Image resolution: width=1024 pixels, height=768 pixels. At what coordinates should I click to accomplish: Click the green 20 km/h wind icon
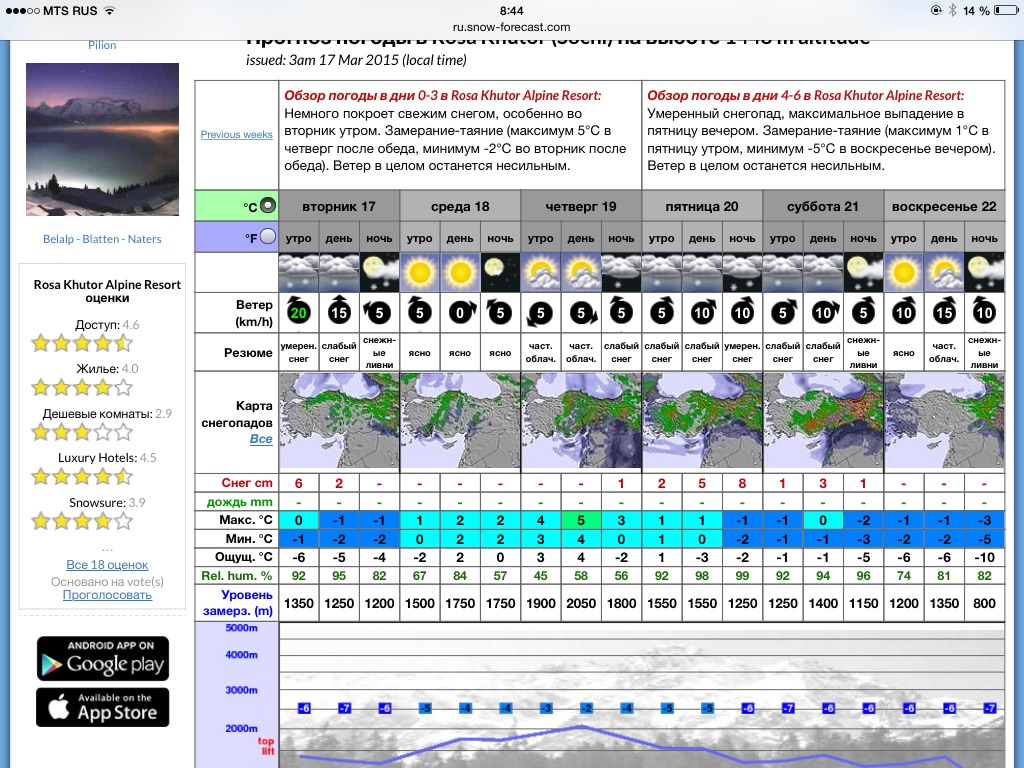coord(298,313)
